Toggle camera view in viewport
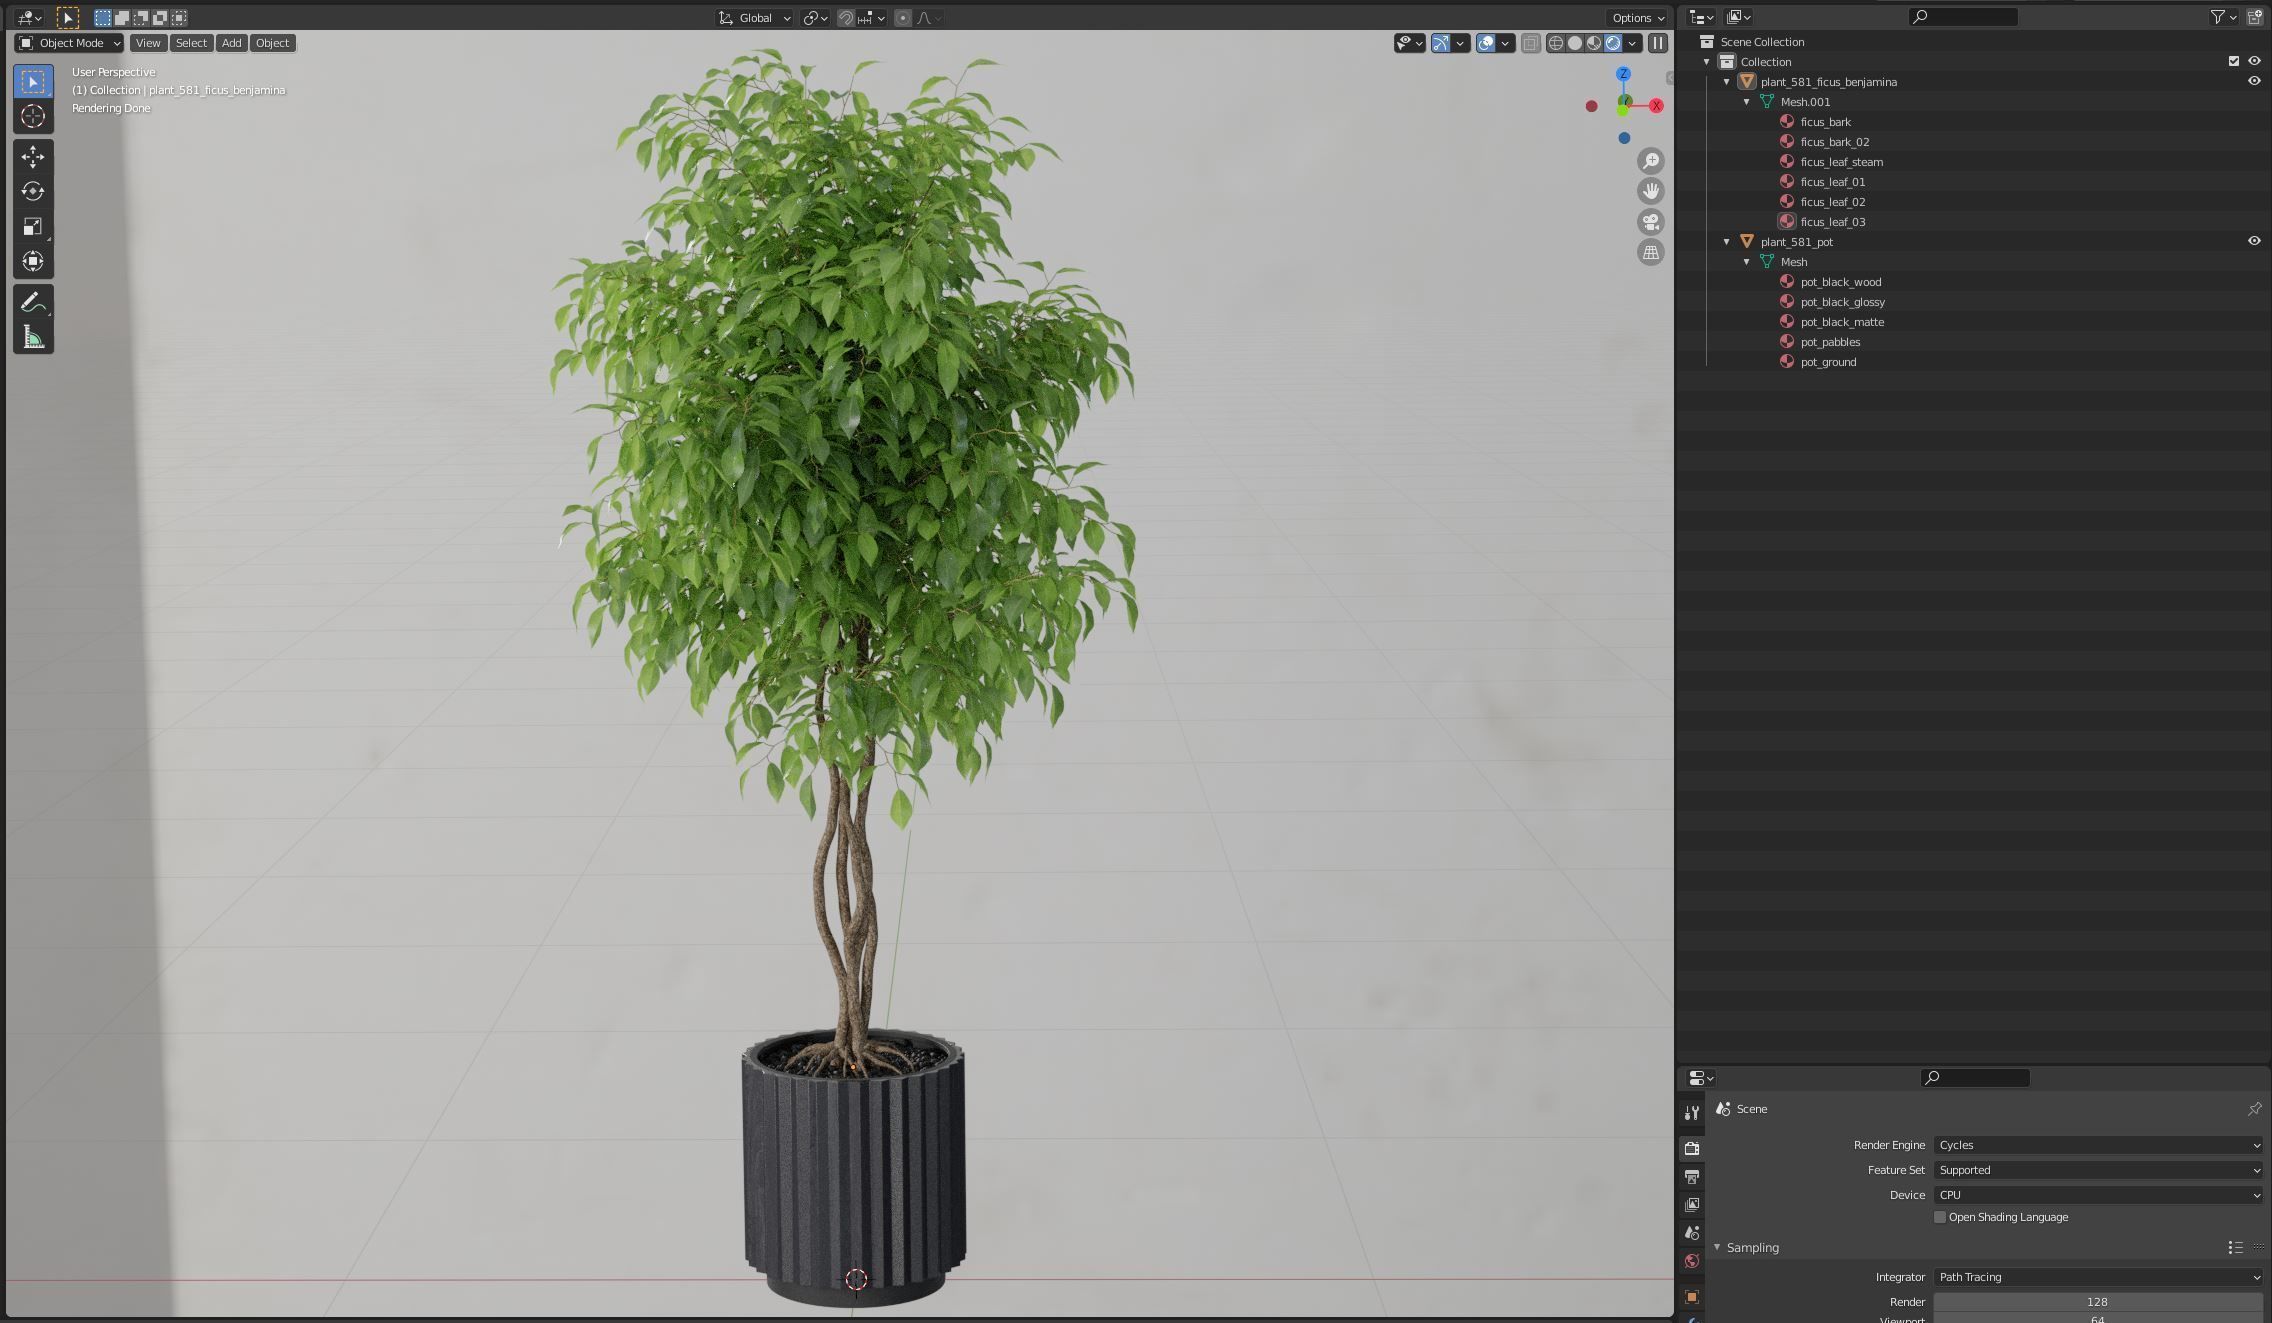Screen dimensions: 2272x1323 point(1651,222)
